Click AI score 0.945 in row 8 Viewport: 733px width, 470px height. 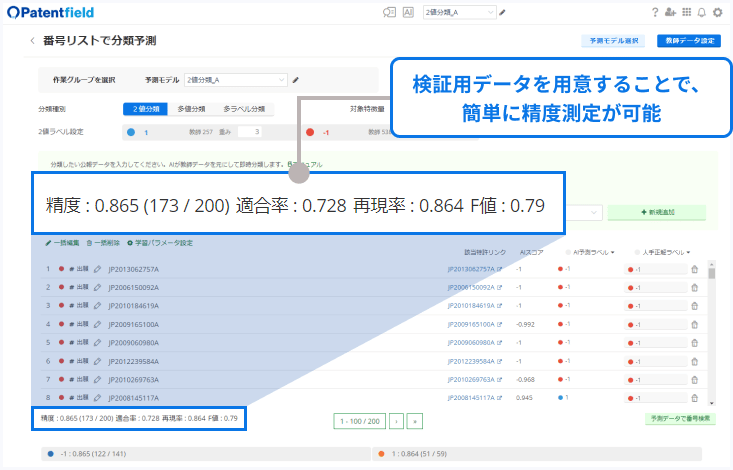(524, 398)
